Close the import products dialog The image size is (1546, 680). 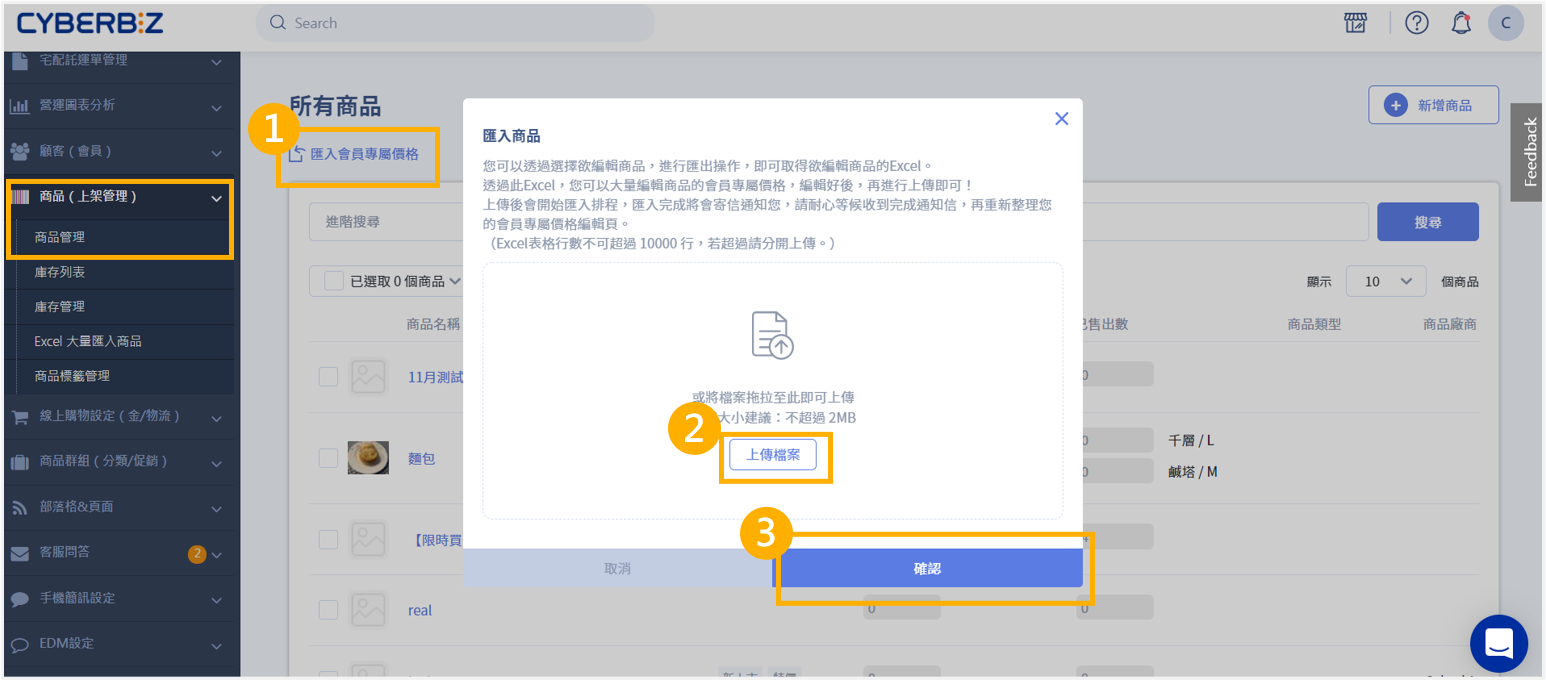pyautogui.click(x=1061, y=119)
